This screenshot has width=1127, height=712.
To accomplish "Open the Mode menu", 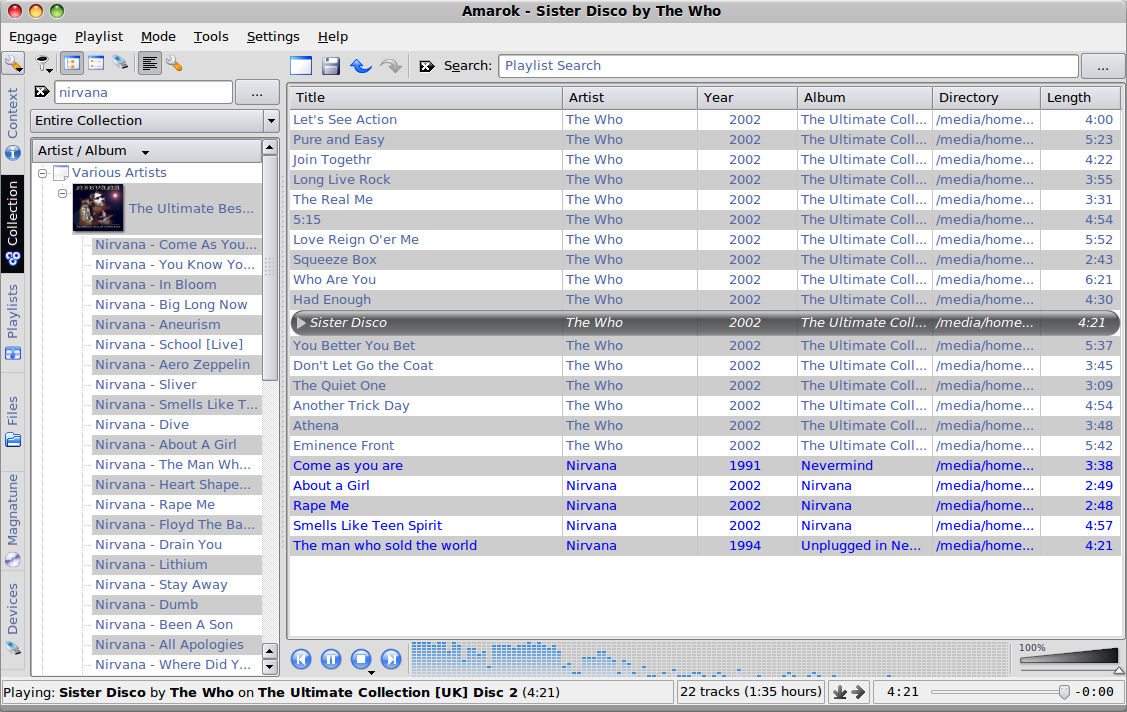I will 158,37.
